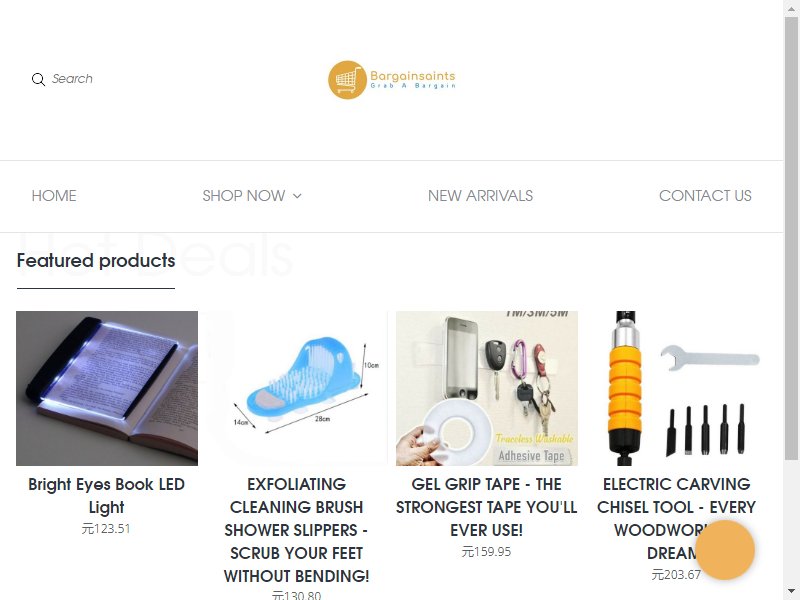Click the vertical scrollbar thumb

tap(791, 240)
